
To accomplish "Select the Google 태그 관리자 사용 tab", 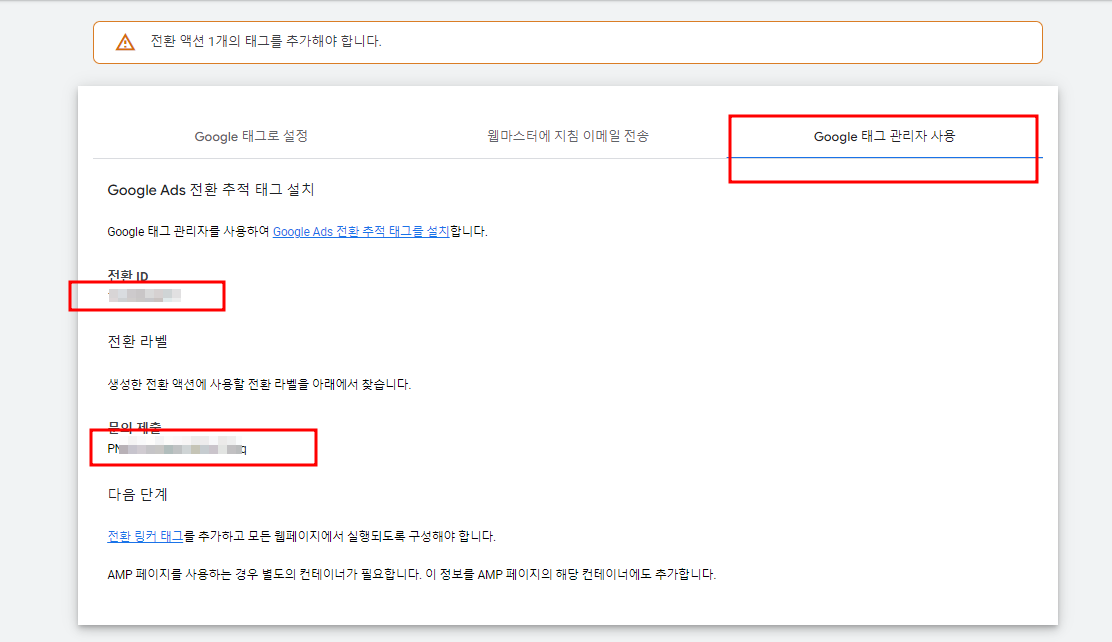I will pyautogui.click(x=884, y=136).
